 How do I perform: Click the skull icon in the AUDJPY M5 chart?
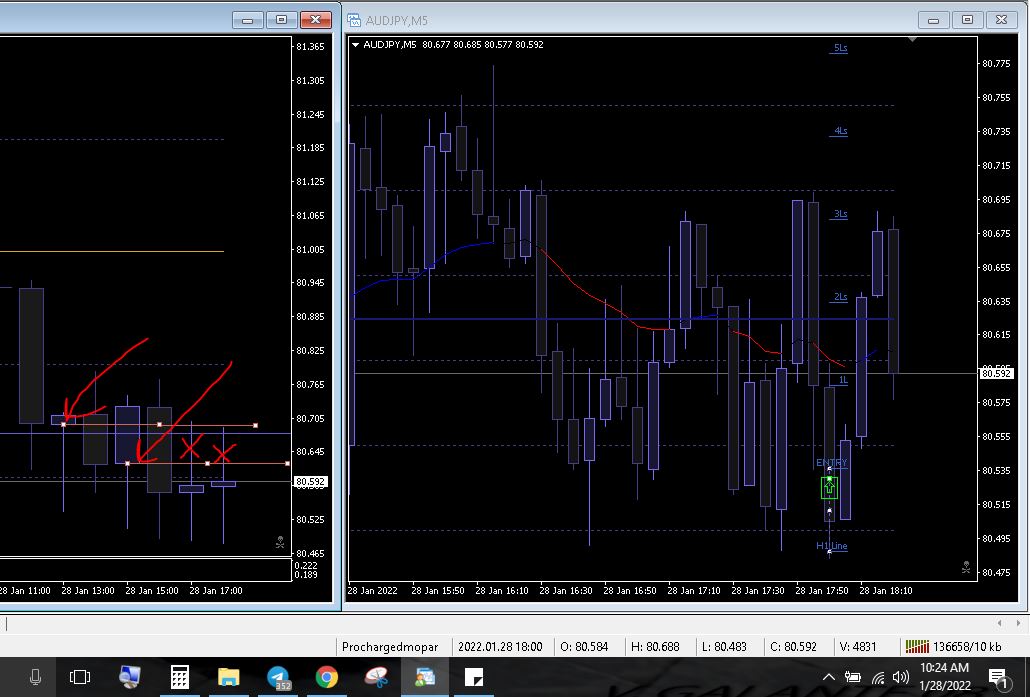point(965,567)
